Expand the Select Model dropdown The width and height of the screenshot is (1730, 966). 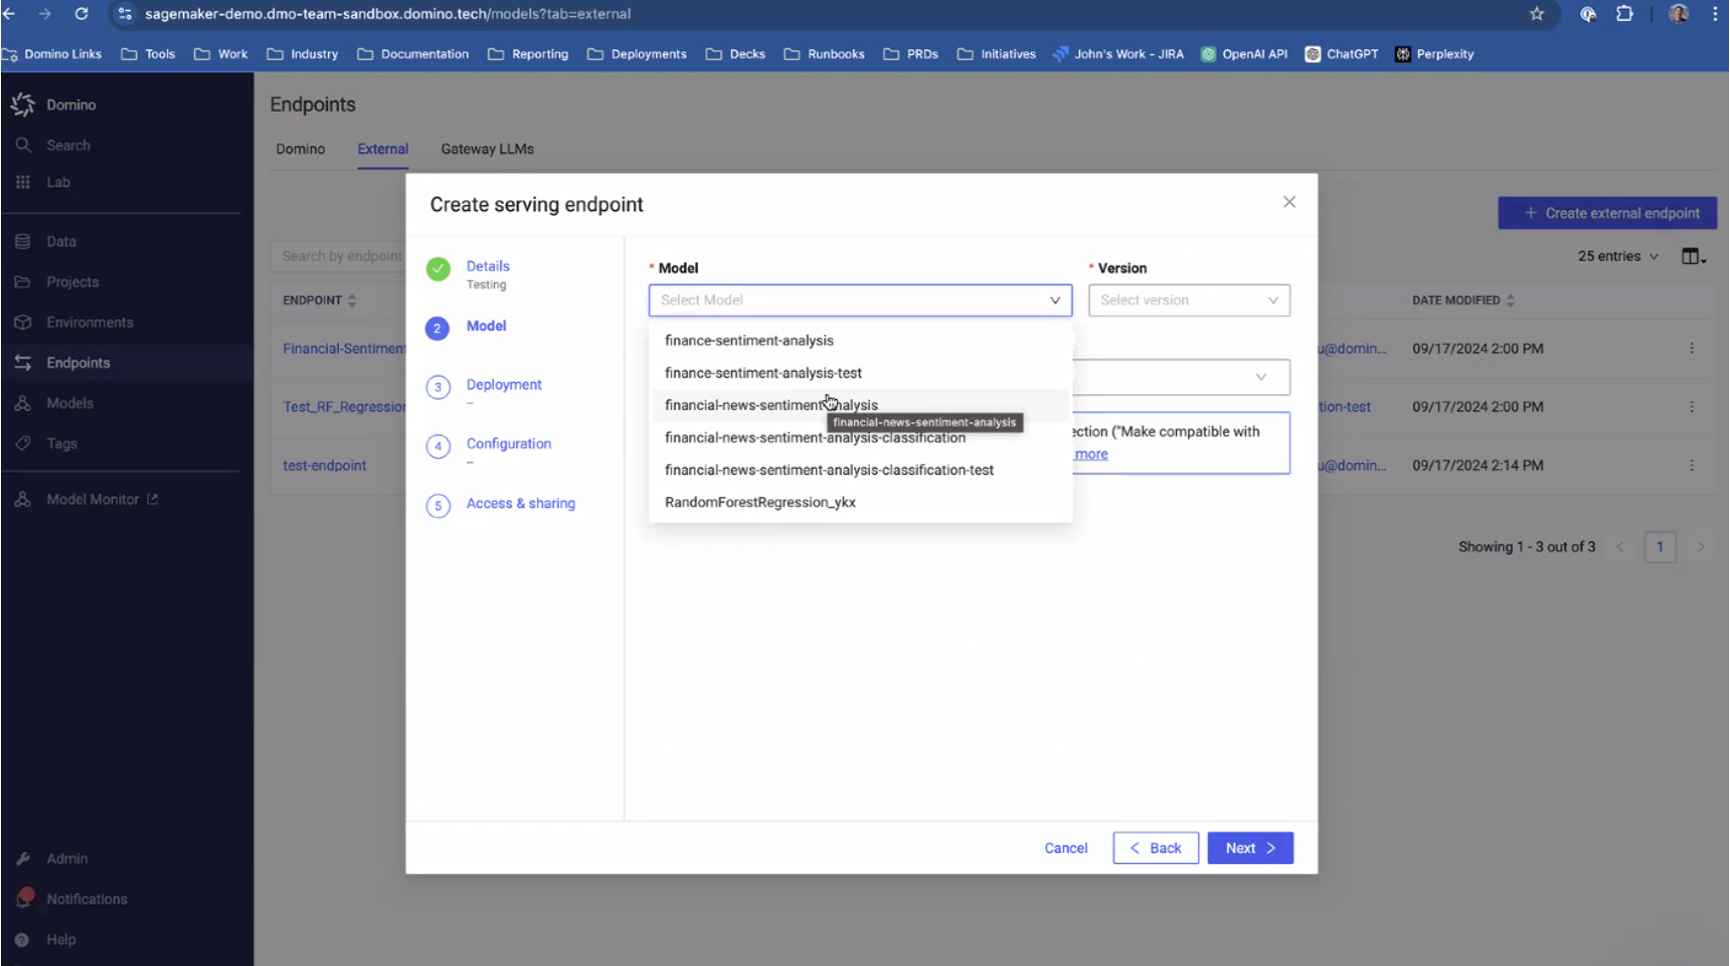point(859,300)
